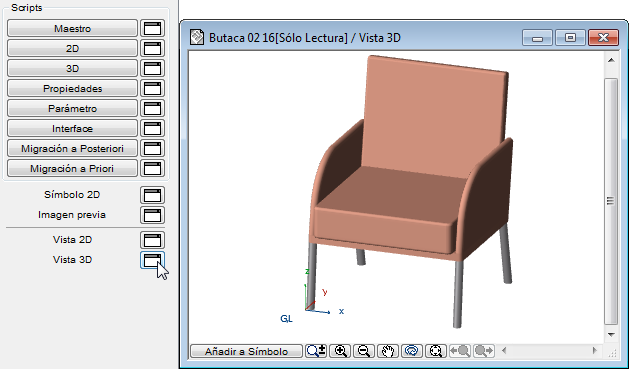This screenshot has height=369, width=629.
Task: Fit model in window
Action: (x=436, y=351)
